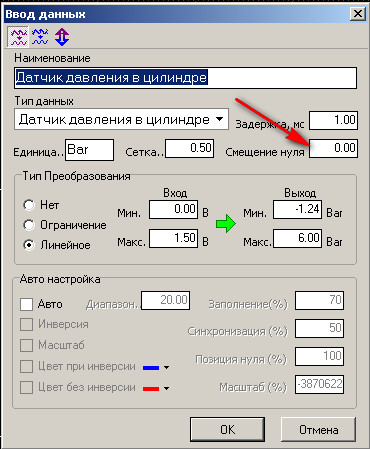
Task: Click the Авто настройка group label
Action: [60, 279]
